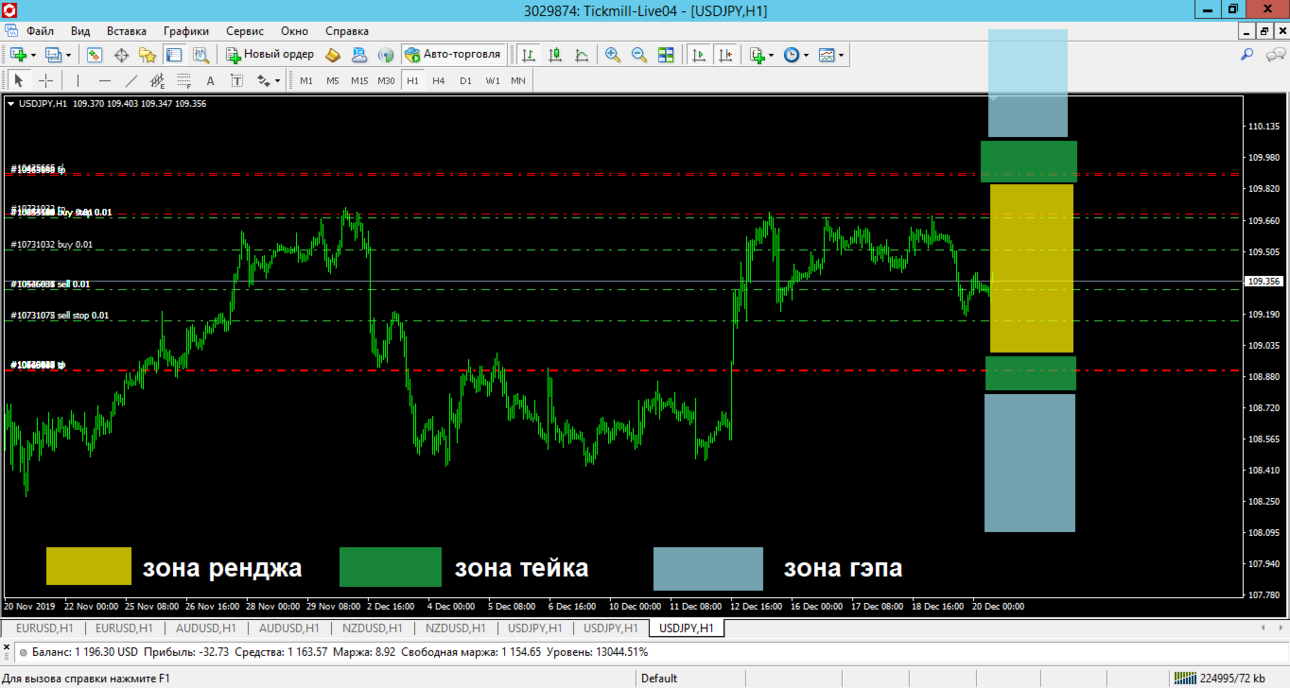Viewport: 1290px width, 688px height.
Task: Toggle the Авто-торговля button
Action: [x=452, y=55]
